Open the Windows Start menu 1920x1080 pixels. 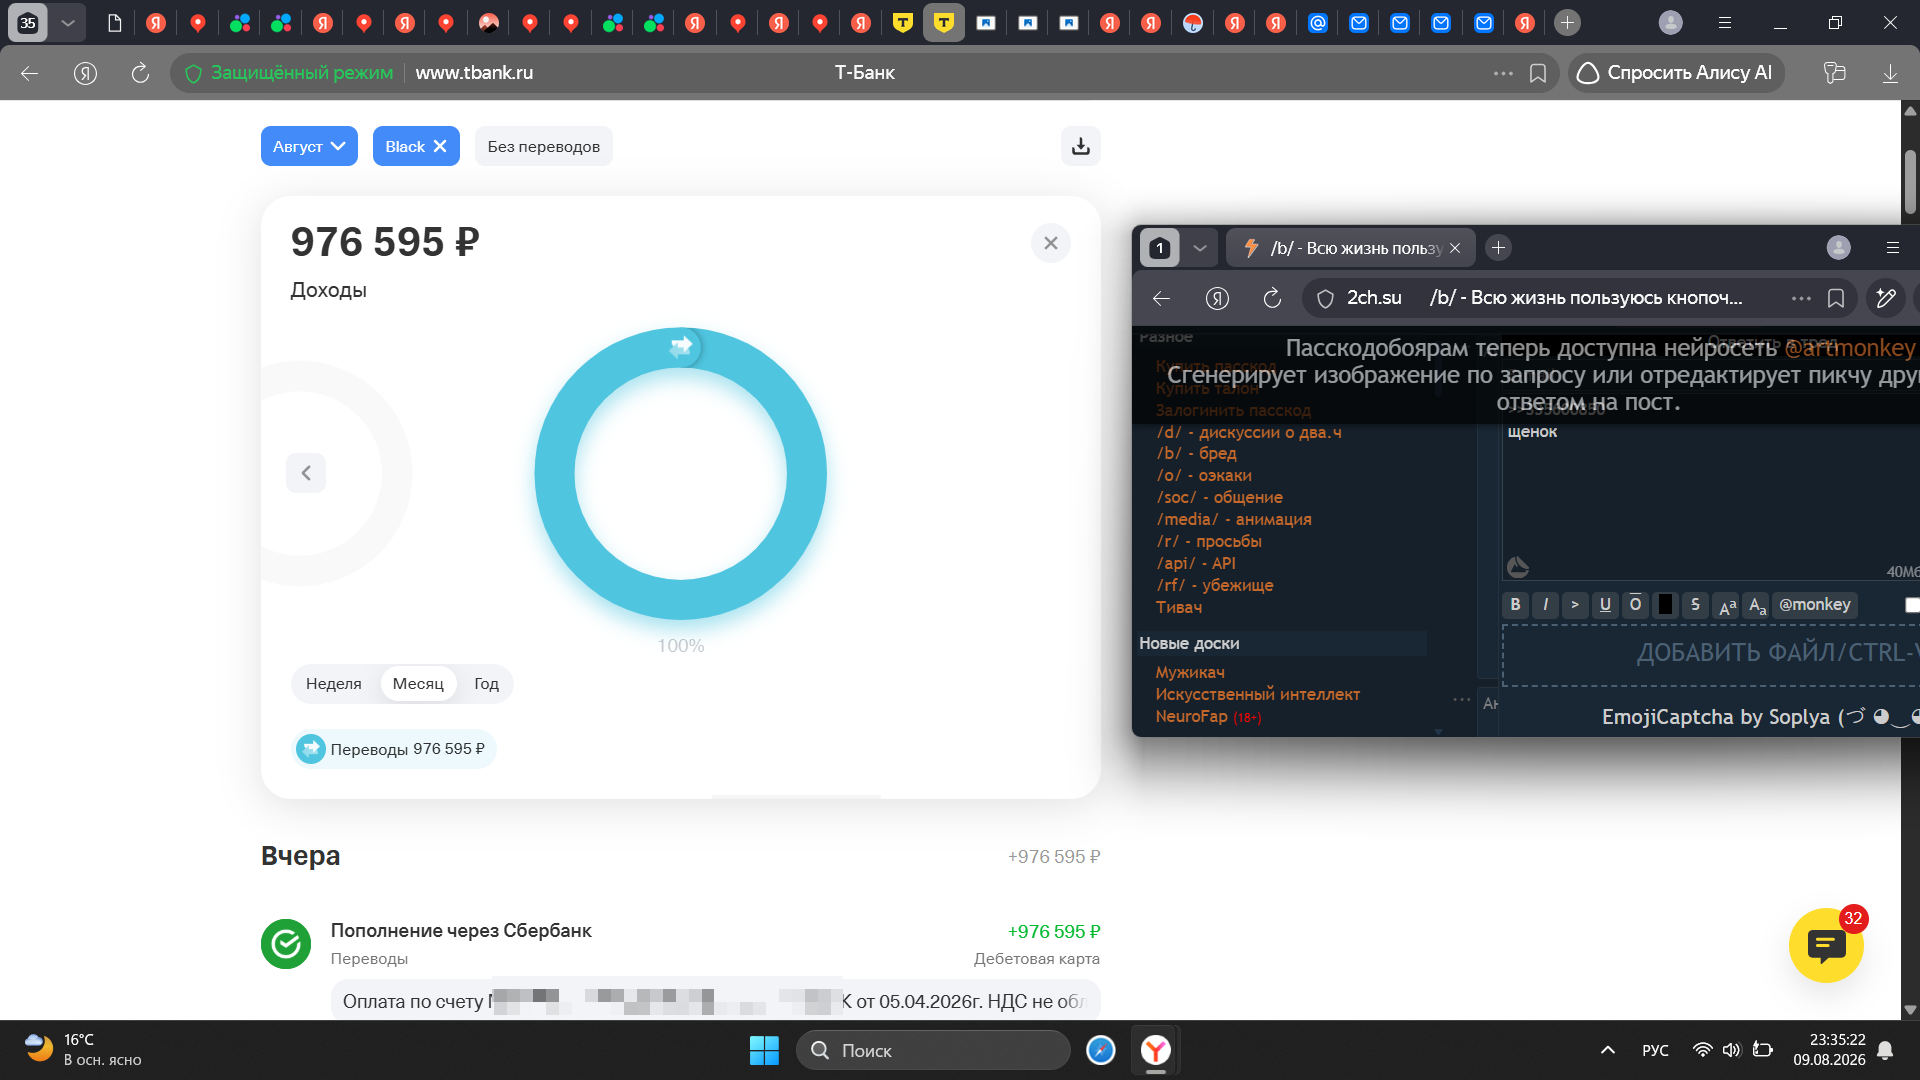[x=764, y=1050]
